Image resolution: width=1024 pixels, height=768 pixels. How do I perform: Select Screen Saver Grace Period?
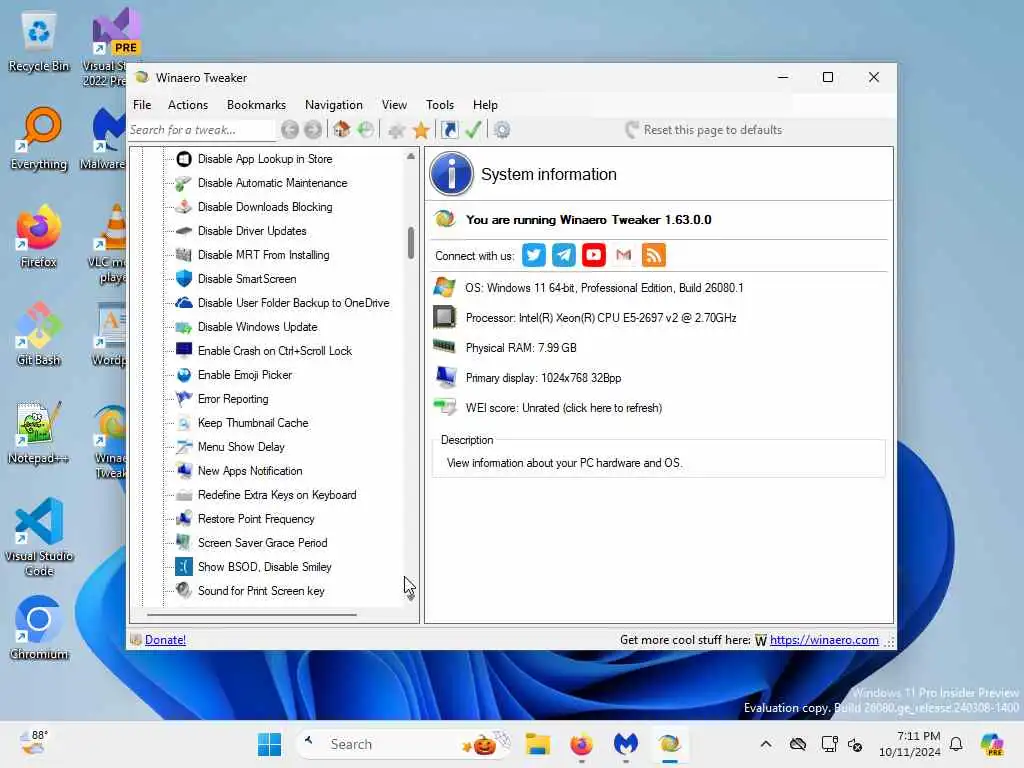pos(263,543)
